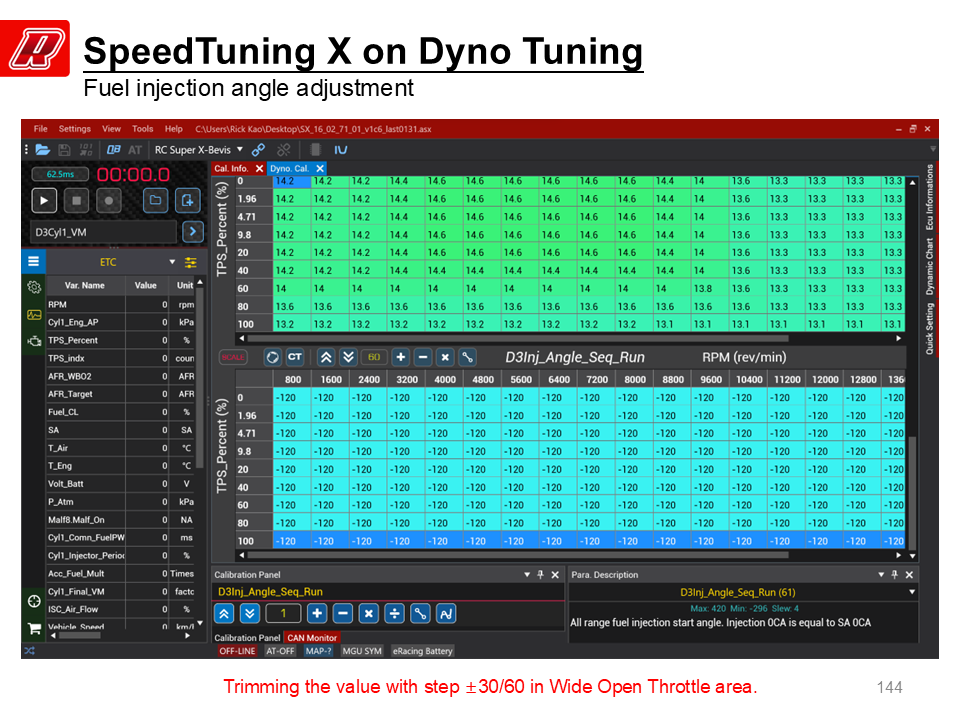Click the circular refresh icon beside SCALE
960x720 pixels.
[272, 357]
